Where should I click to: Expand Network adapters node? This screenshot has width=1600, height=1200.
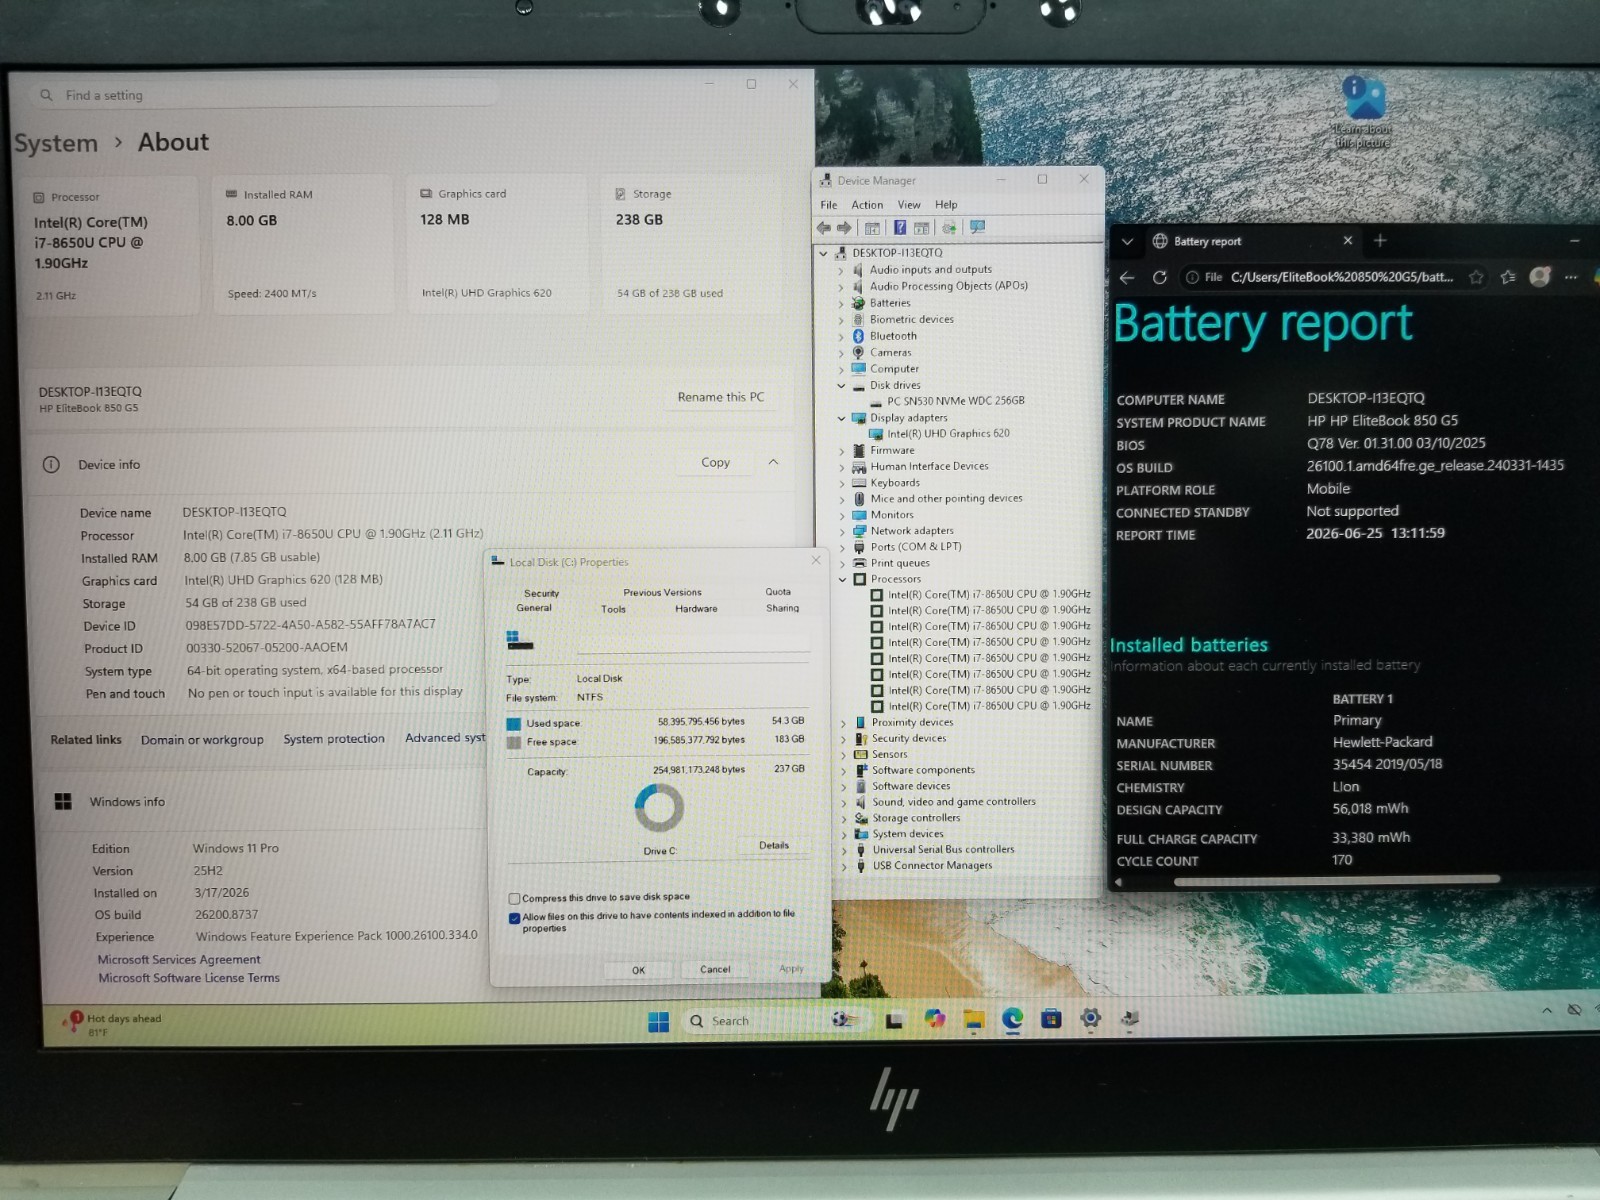pyautogui.click(x=842, y=531)
